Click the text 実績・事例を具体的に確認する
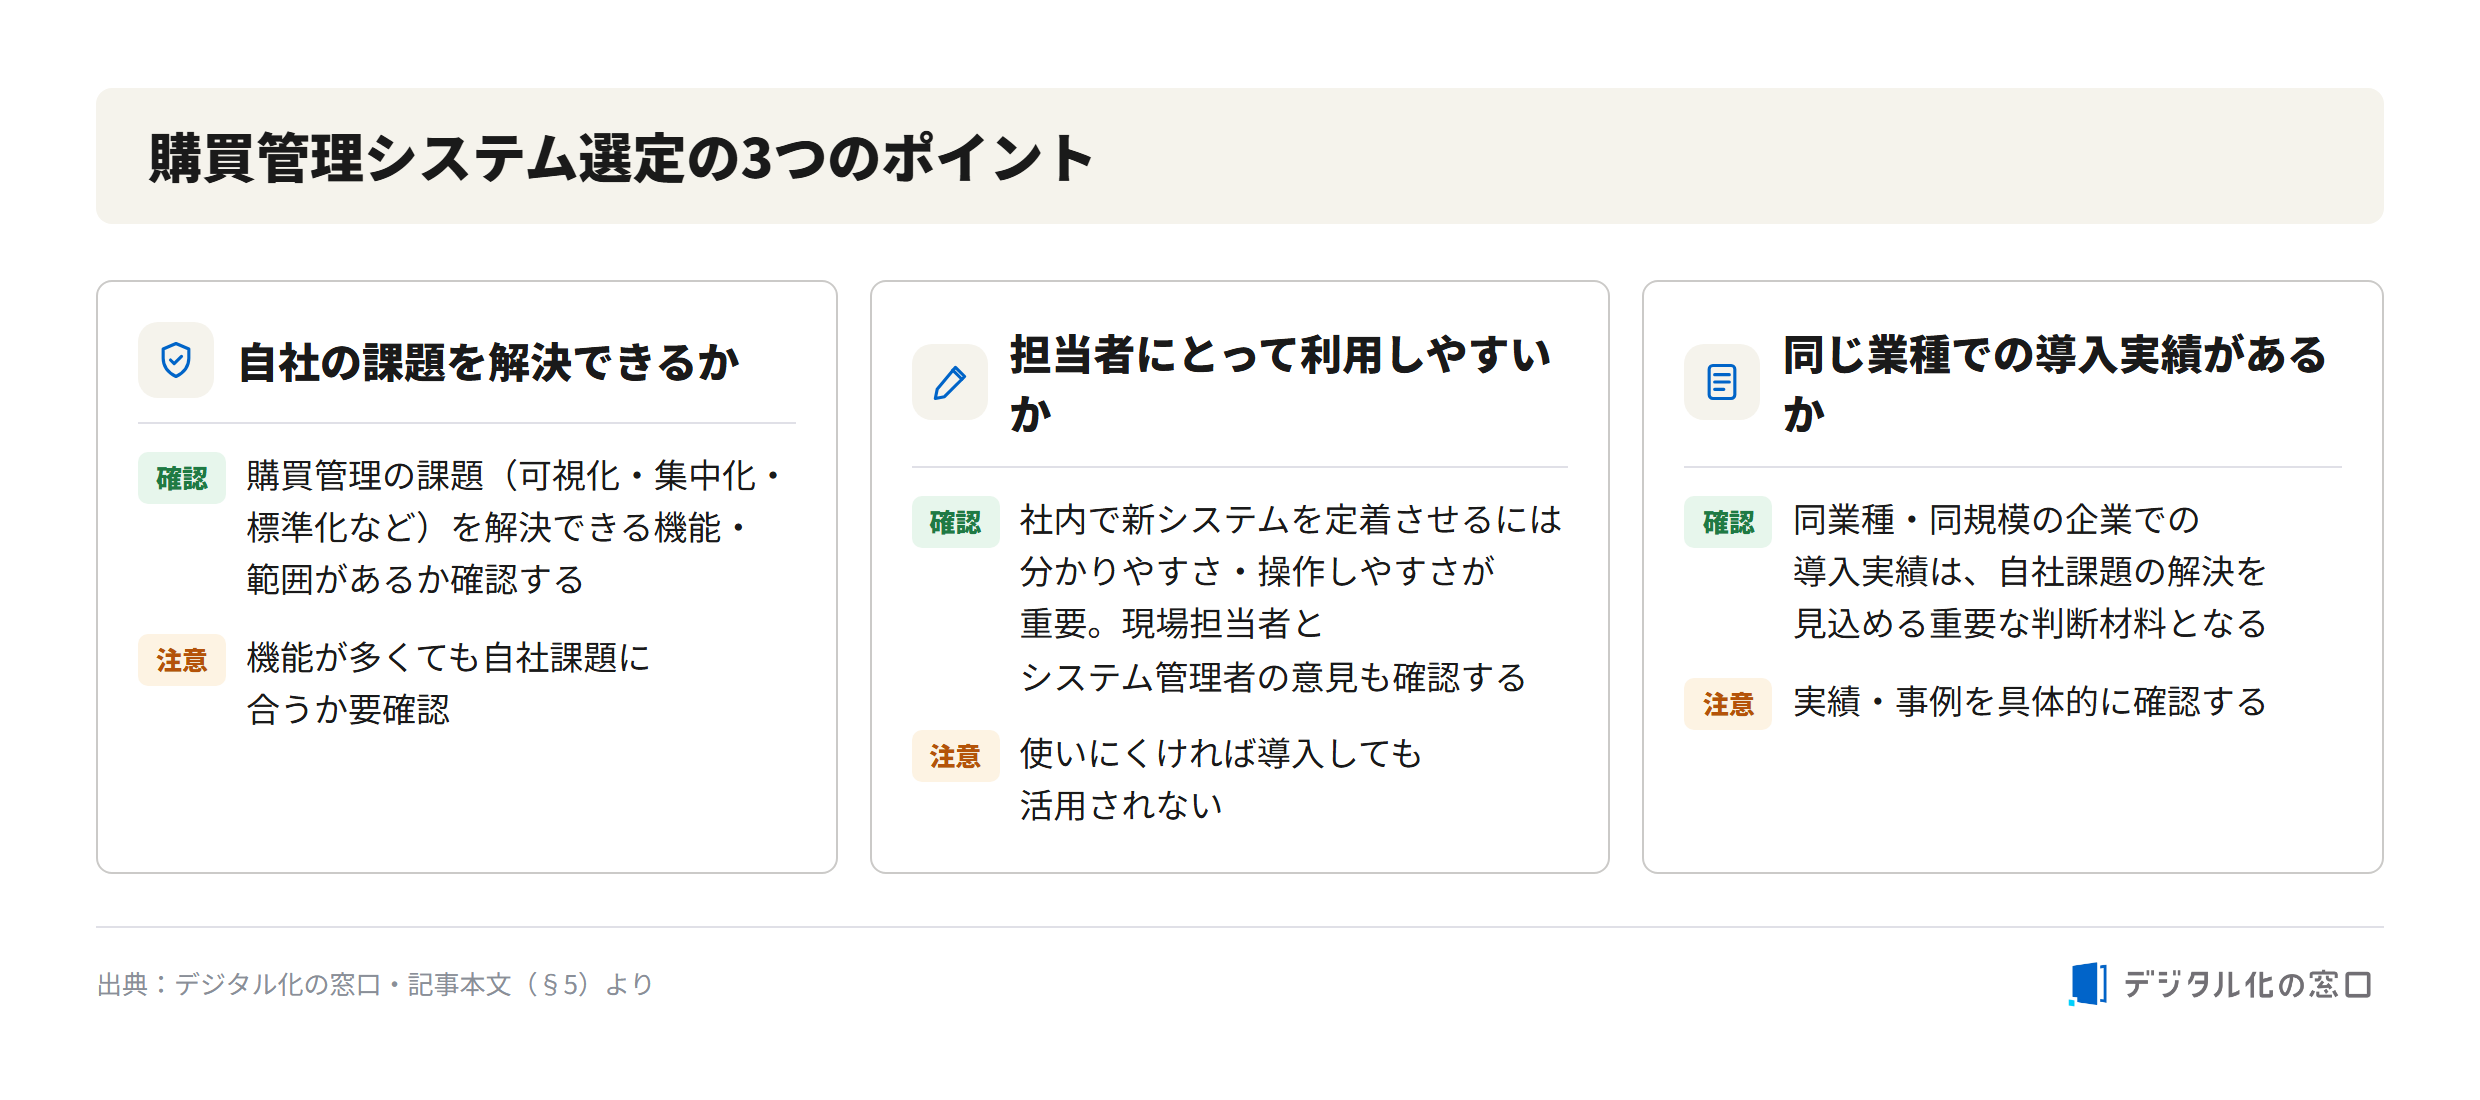This screenshot has height=1100, width=2480. tap(2029, 702)
